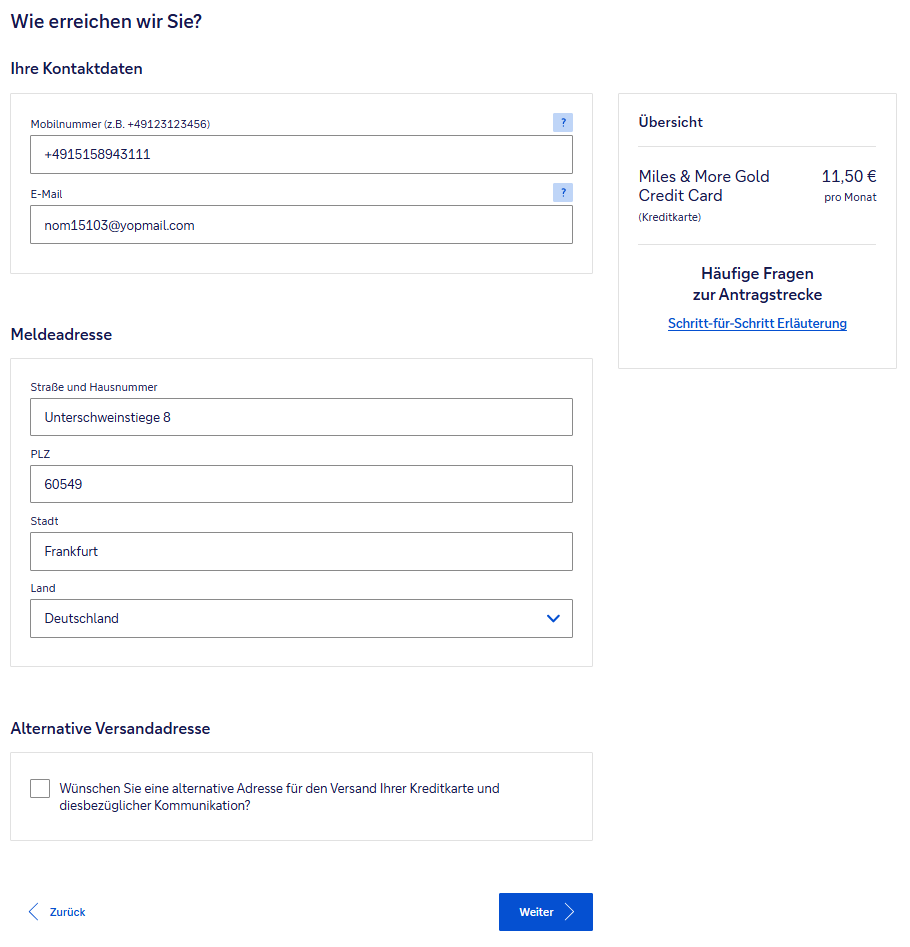Open help tooltip for Mobilnummer field
Viewport: 910px width, 947px height.
pos(563,123)
